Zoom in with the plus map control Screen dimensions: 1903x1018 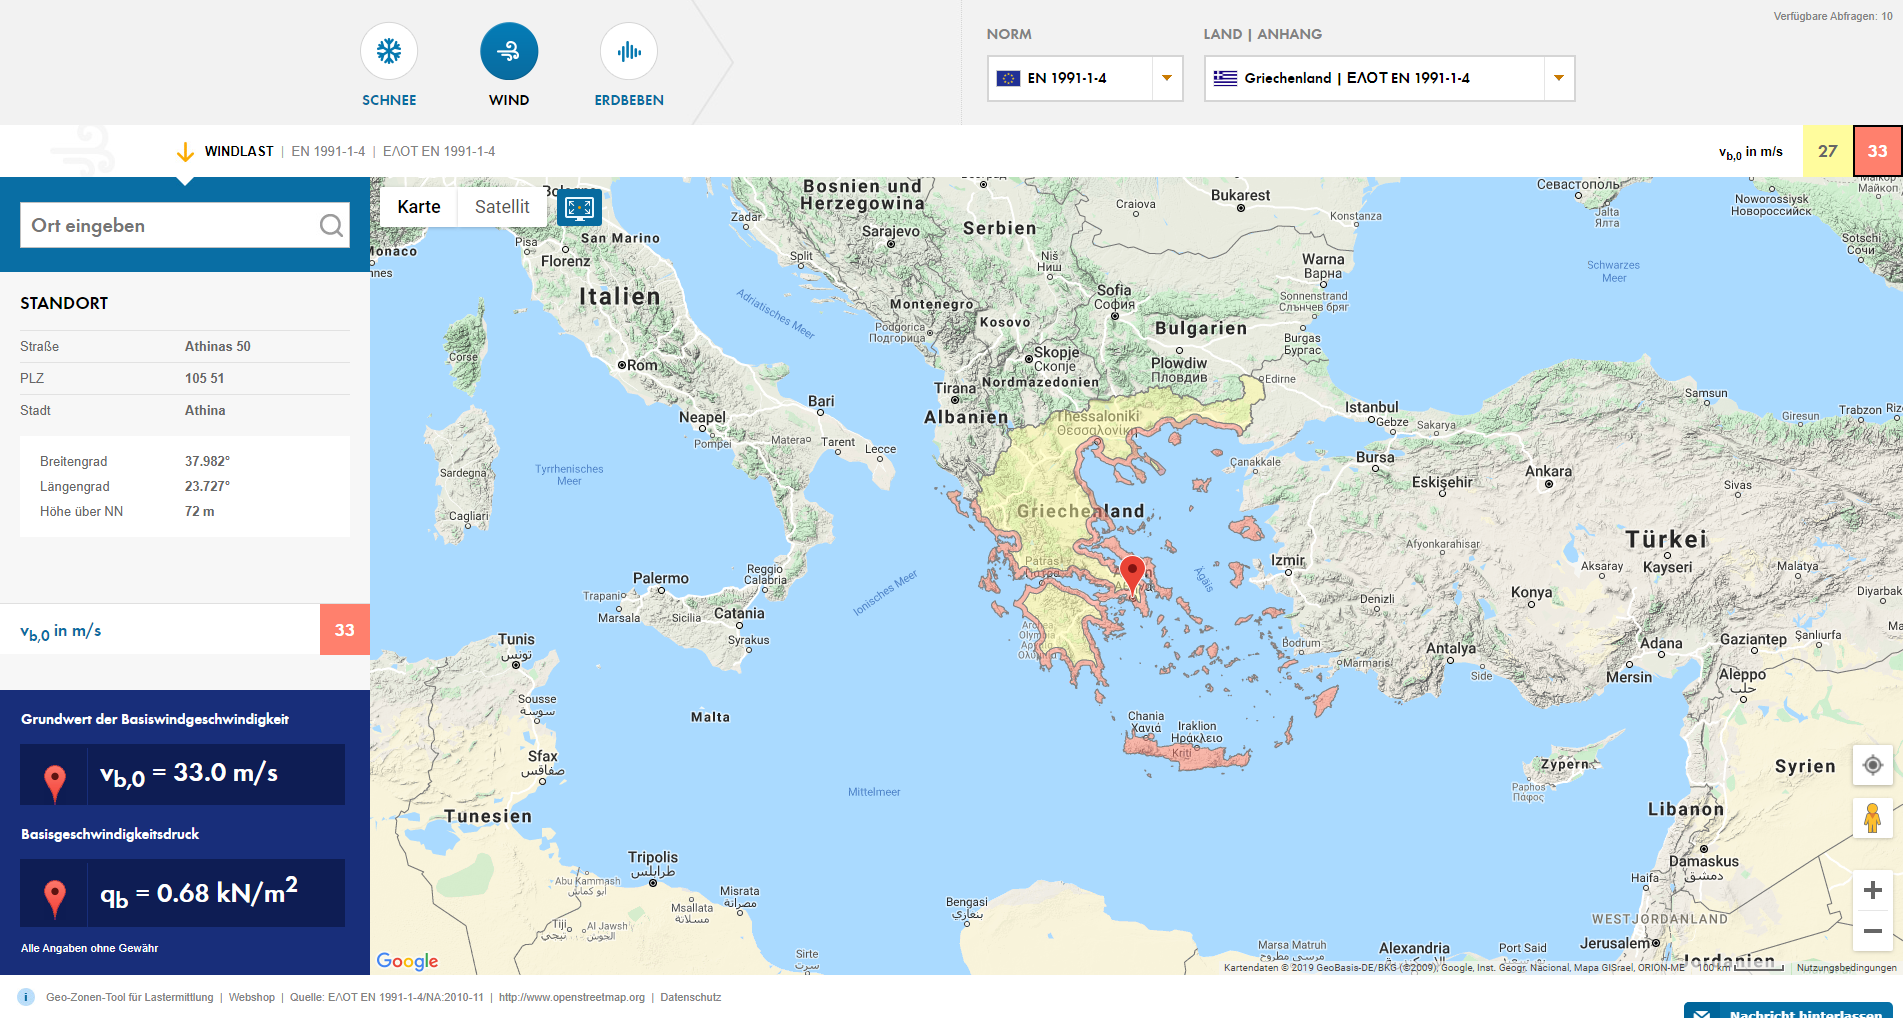click(1872, 888)
